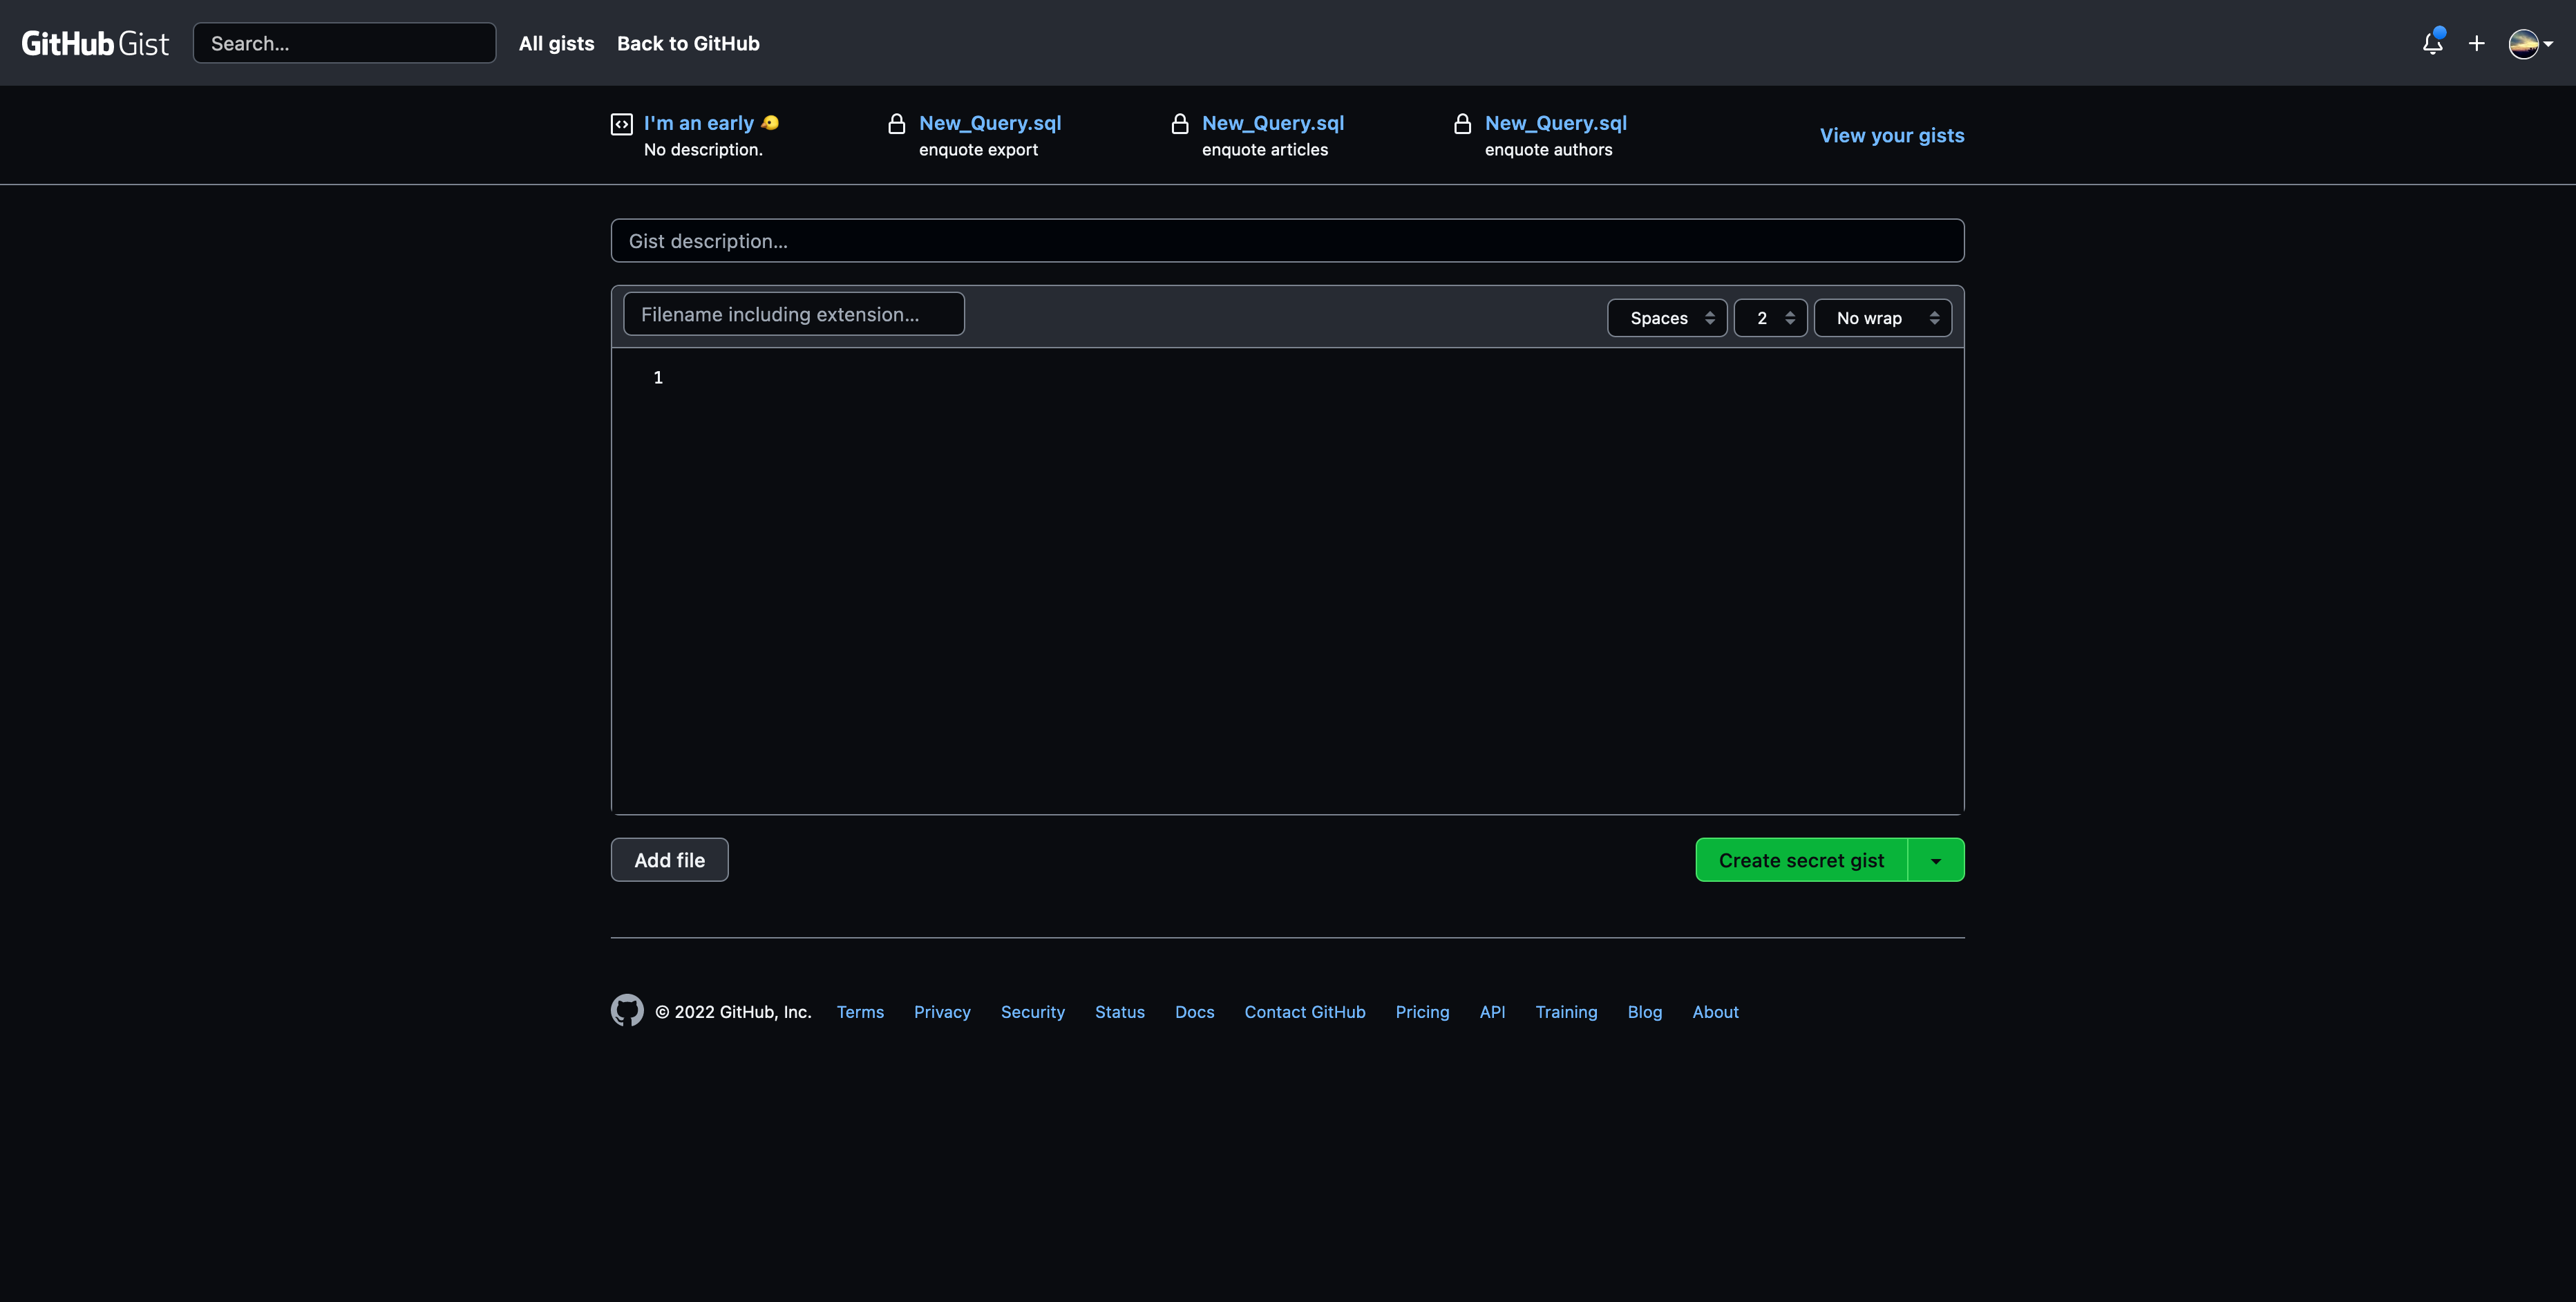The width and height of the screenshot is (2576, 1302).
Task: Open the Spaces indent mode dropdown
Action: pyautogui.click(x=1667, y=318)
